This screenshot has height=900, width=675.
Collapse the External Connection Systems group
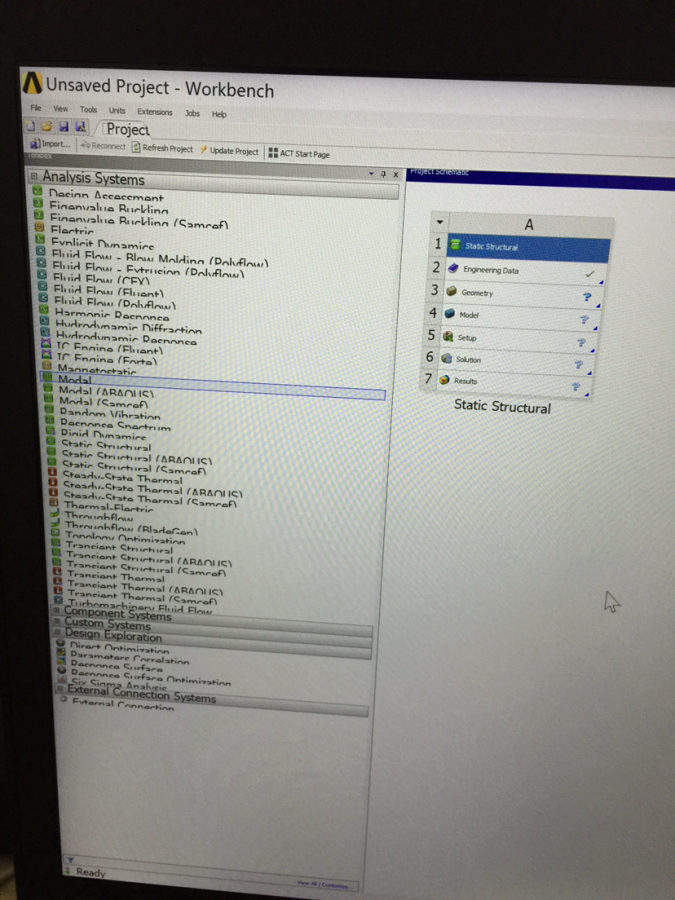pos(60,688)
